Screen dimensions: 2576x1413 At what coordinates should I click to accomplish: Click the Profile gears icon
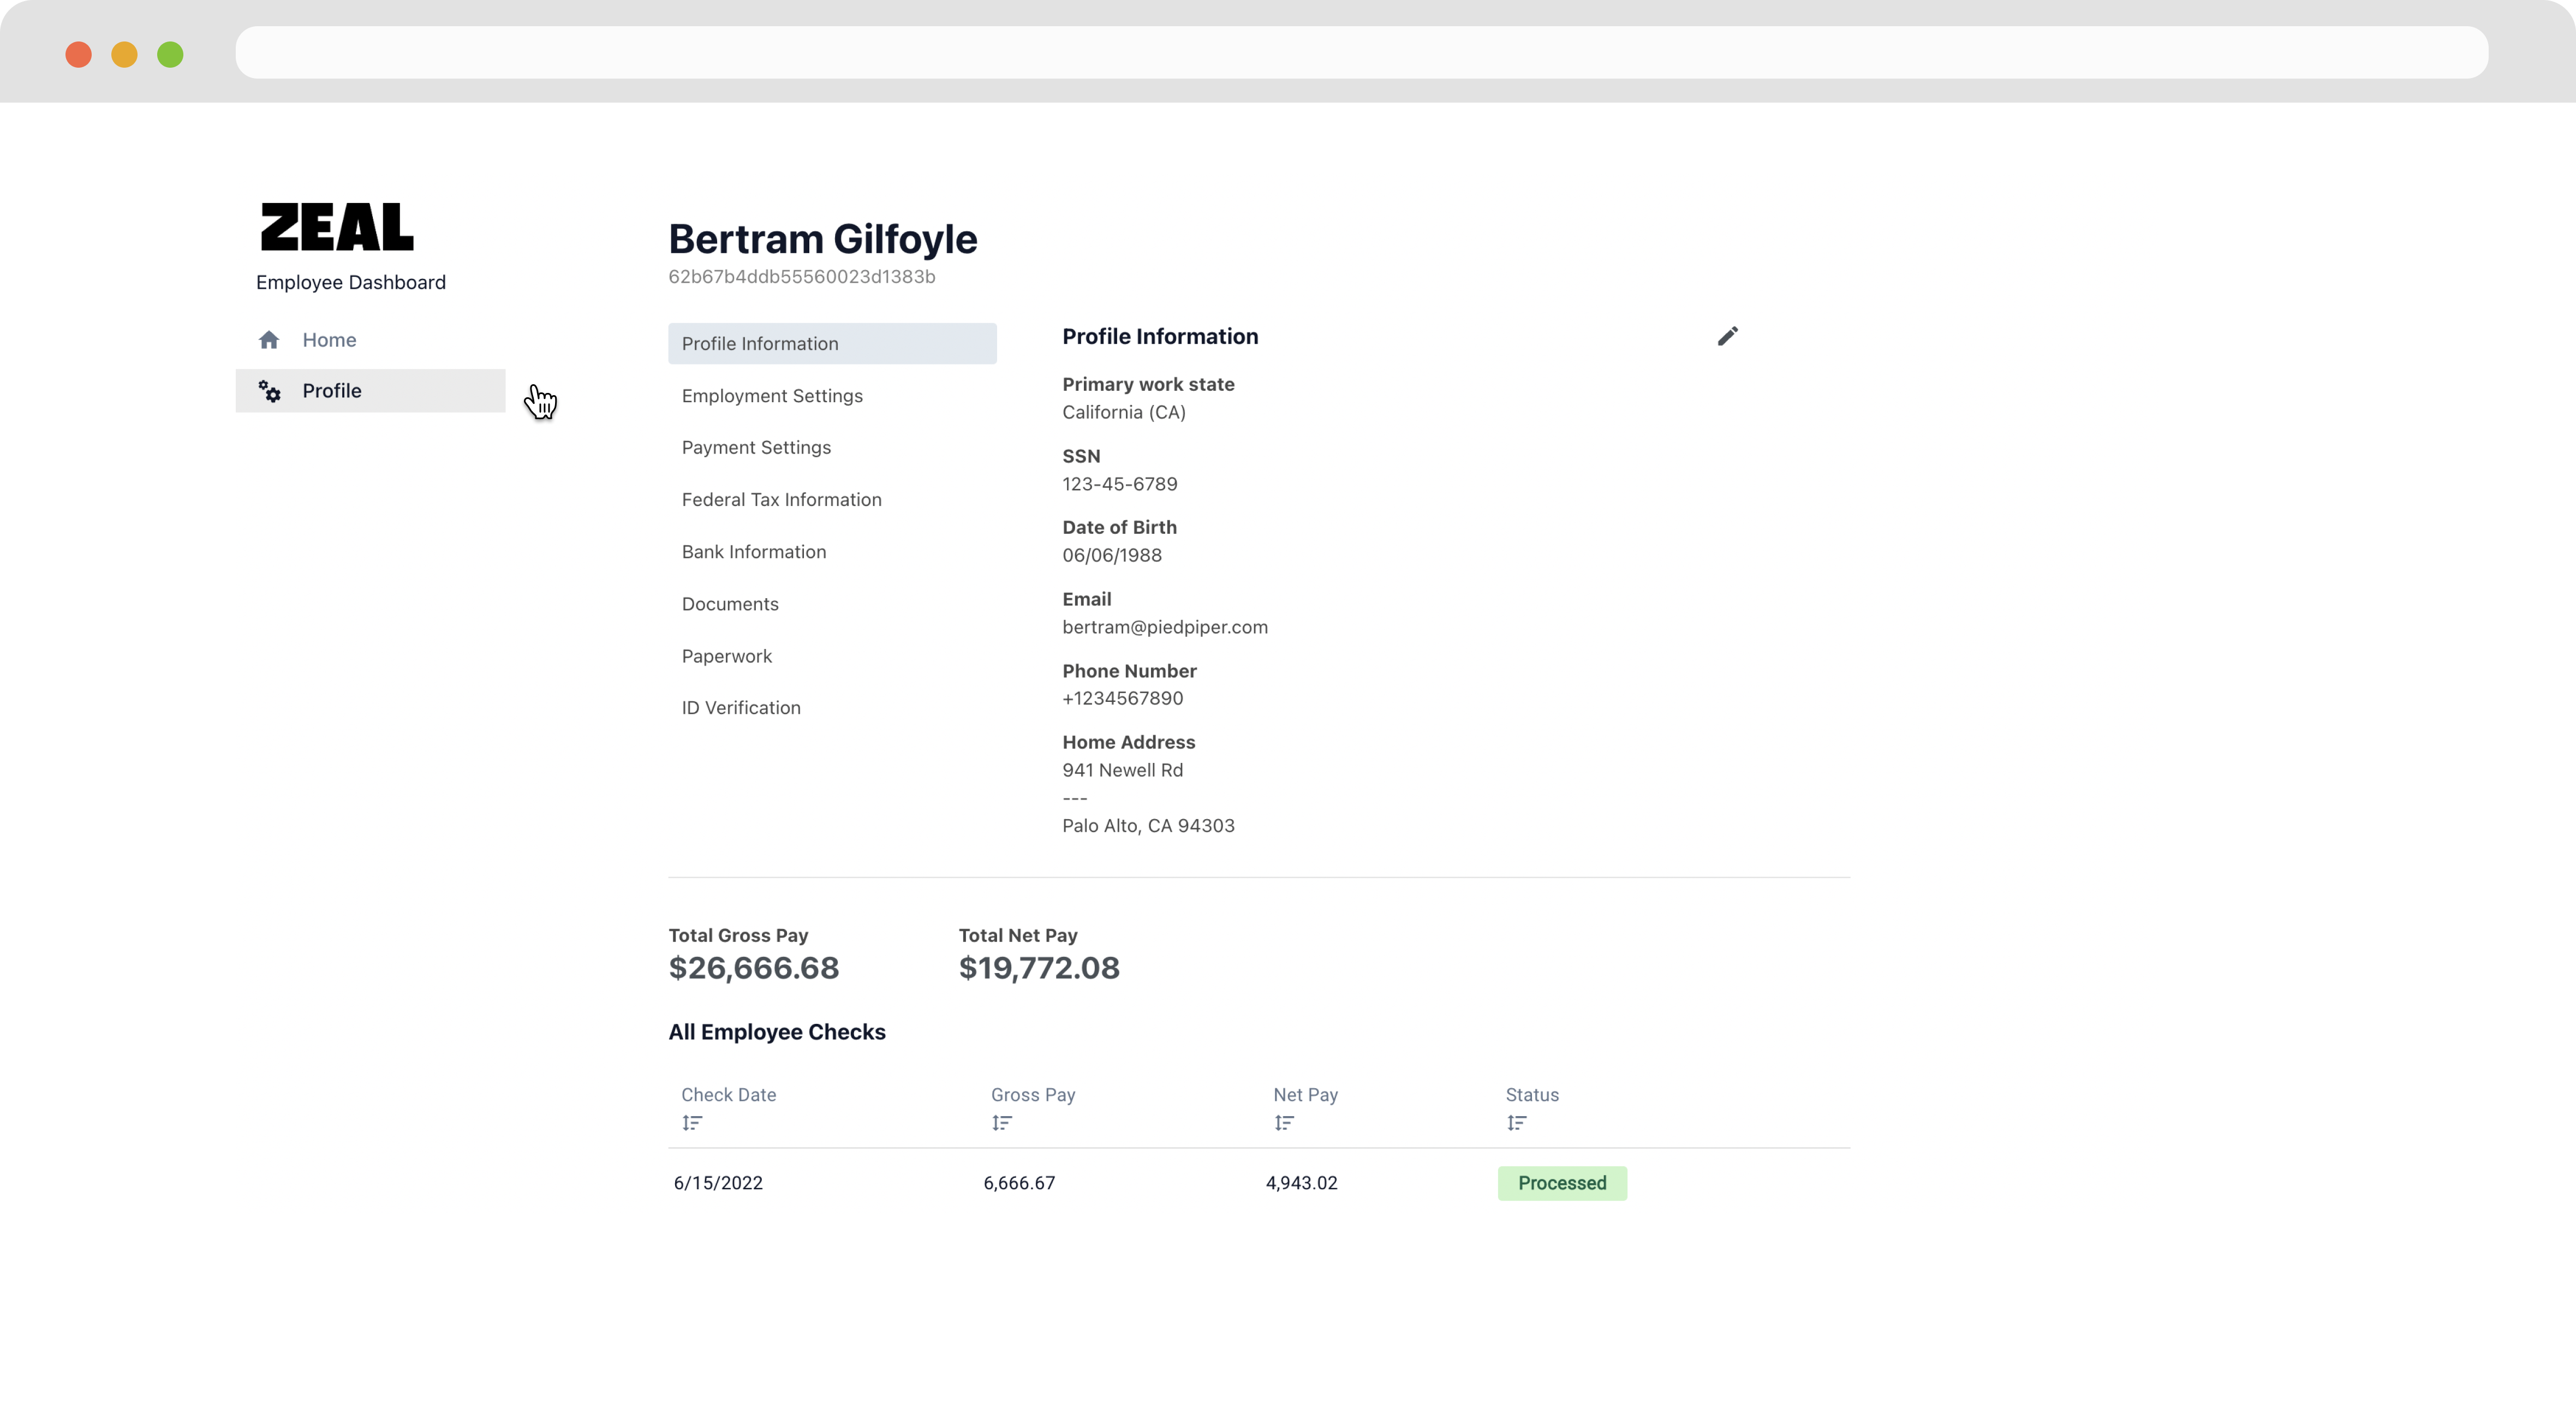click(x=270, y=391)
